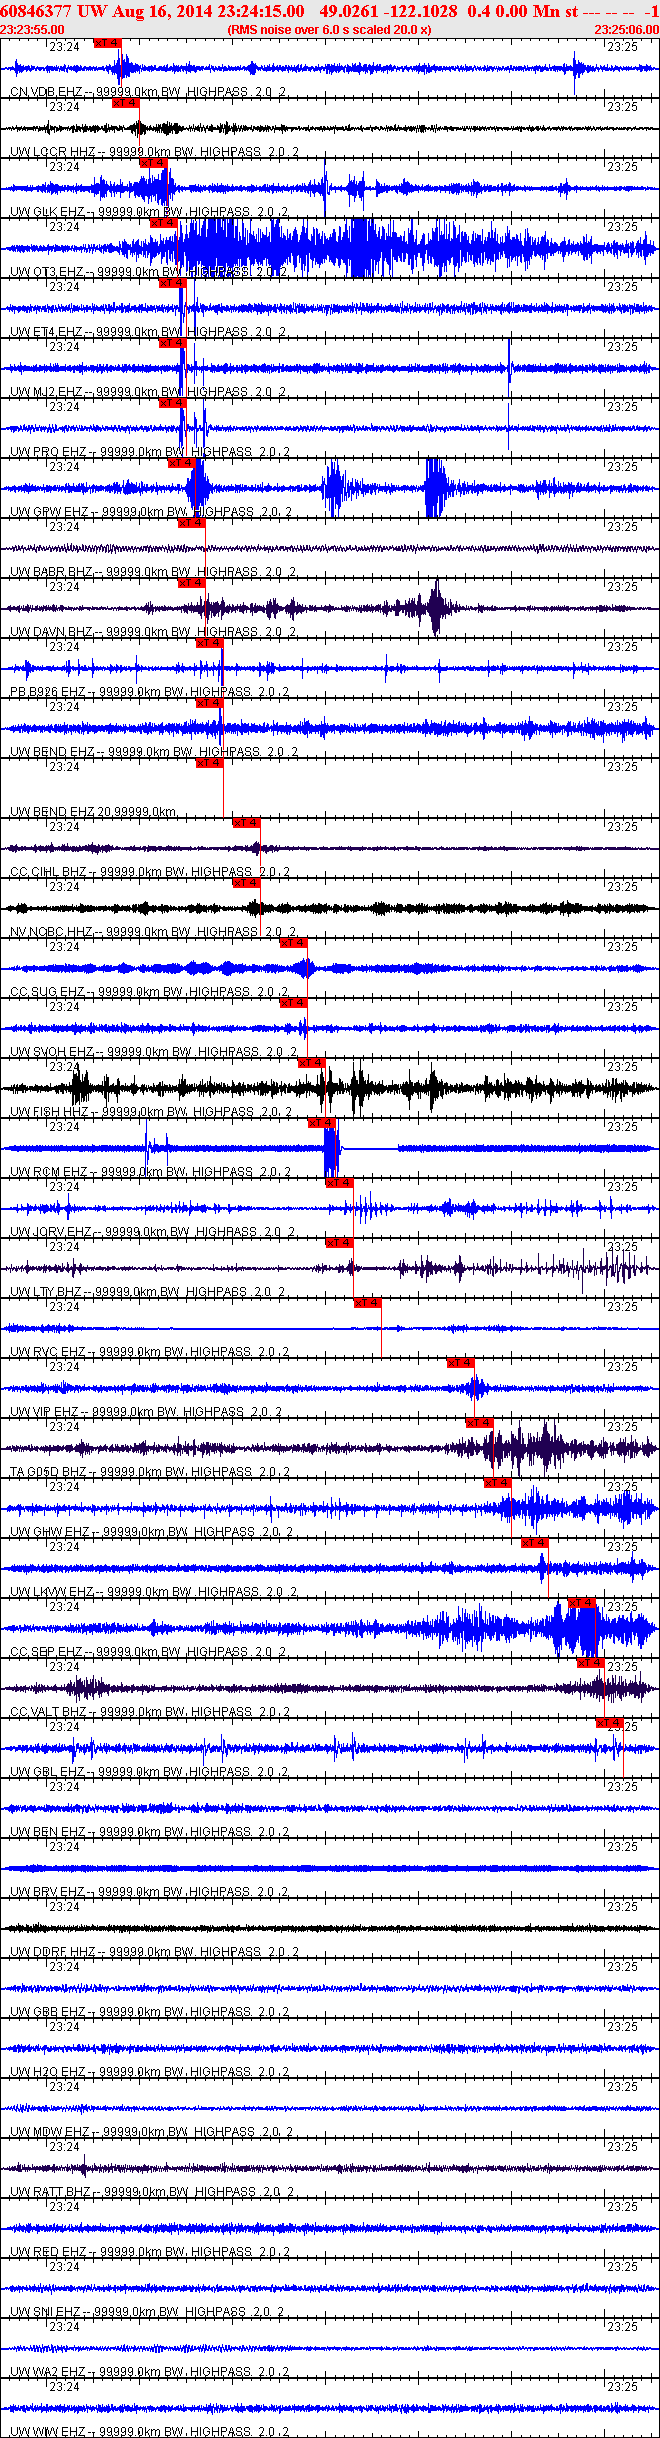Image resolution: width=660 pixels, height=2438 pixels.
Task: Select the UW ET4 EHZ station label
Action: pyautogui.click(x=148, y=332)
